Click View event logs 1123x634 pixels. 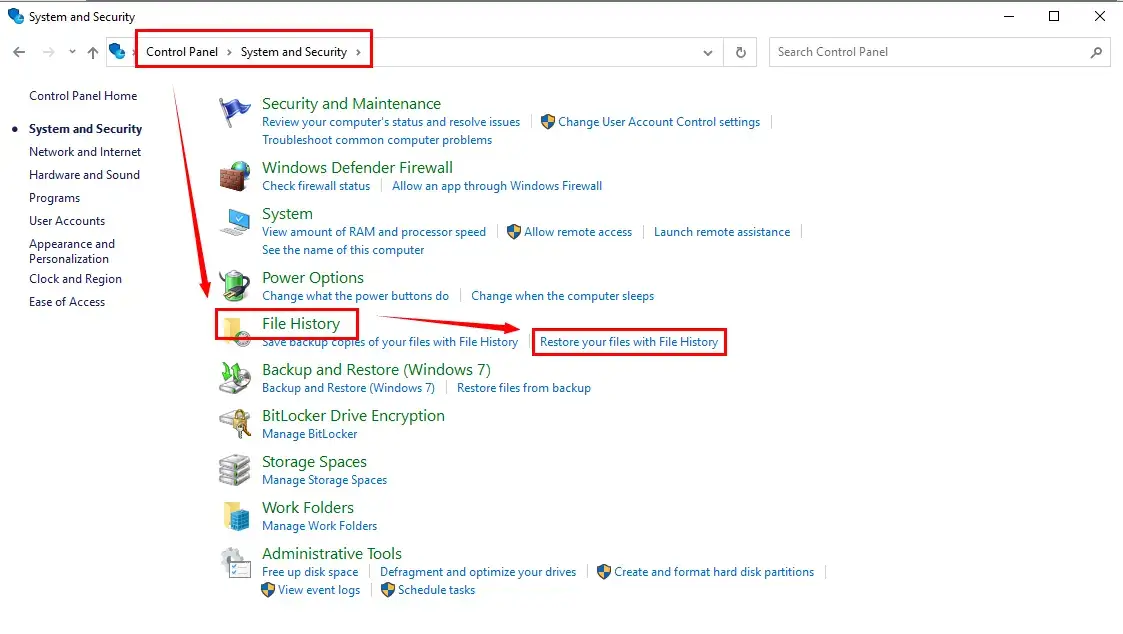pos(319,590)
